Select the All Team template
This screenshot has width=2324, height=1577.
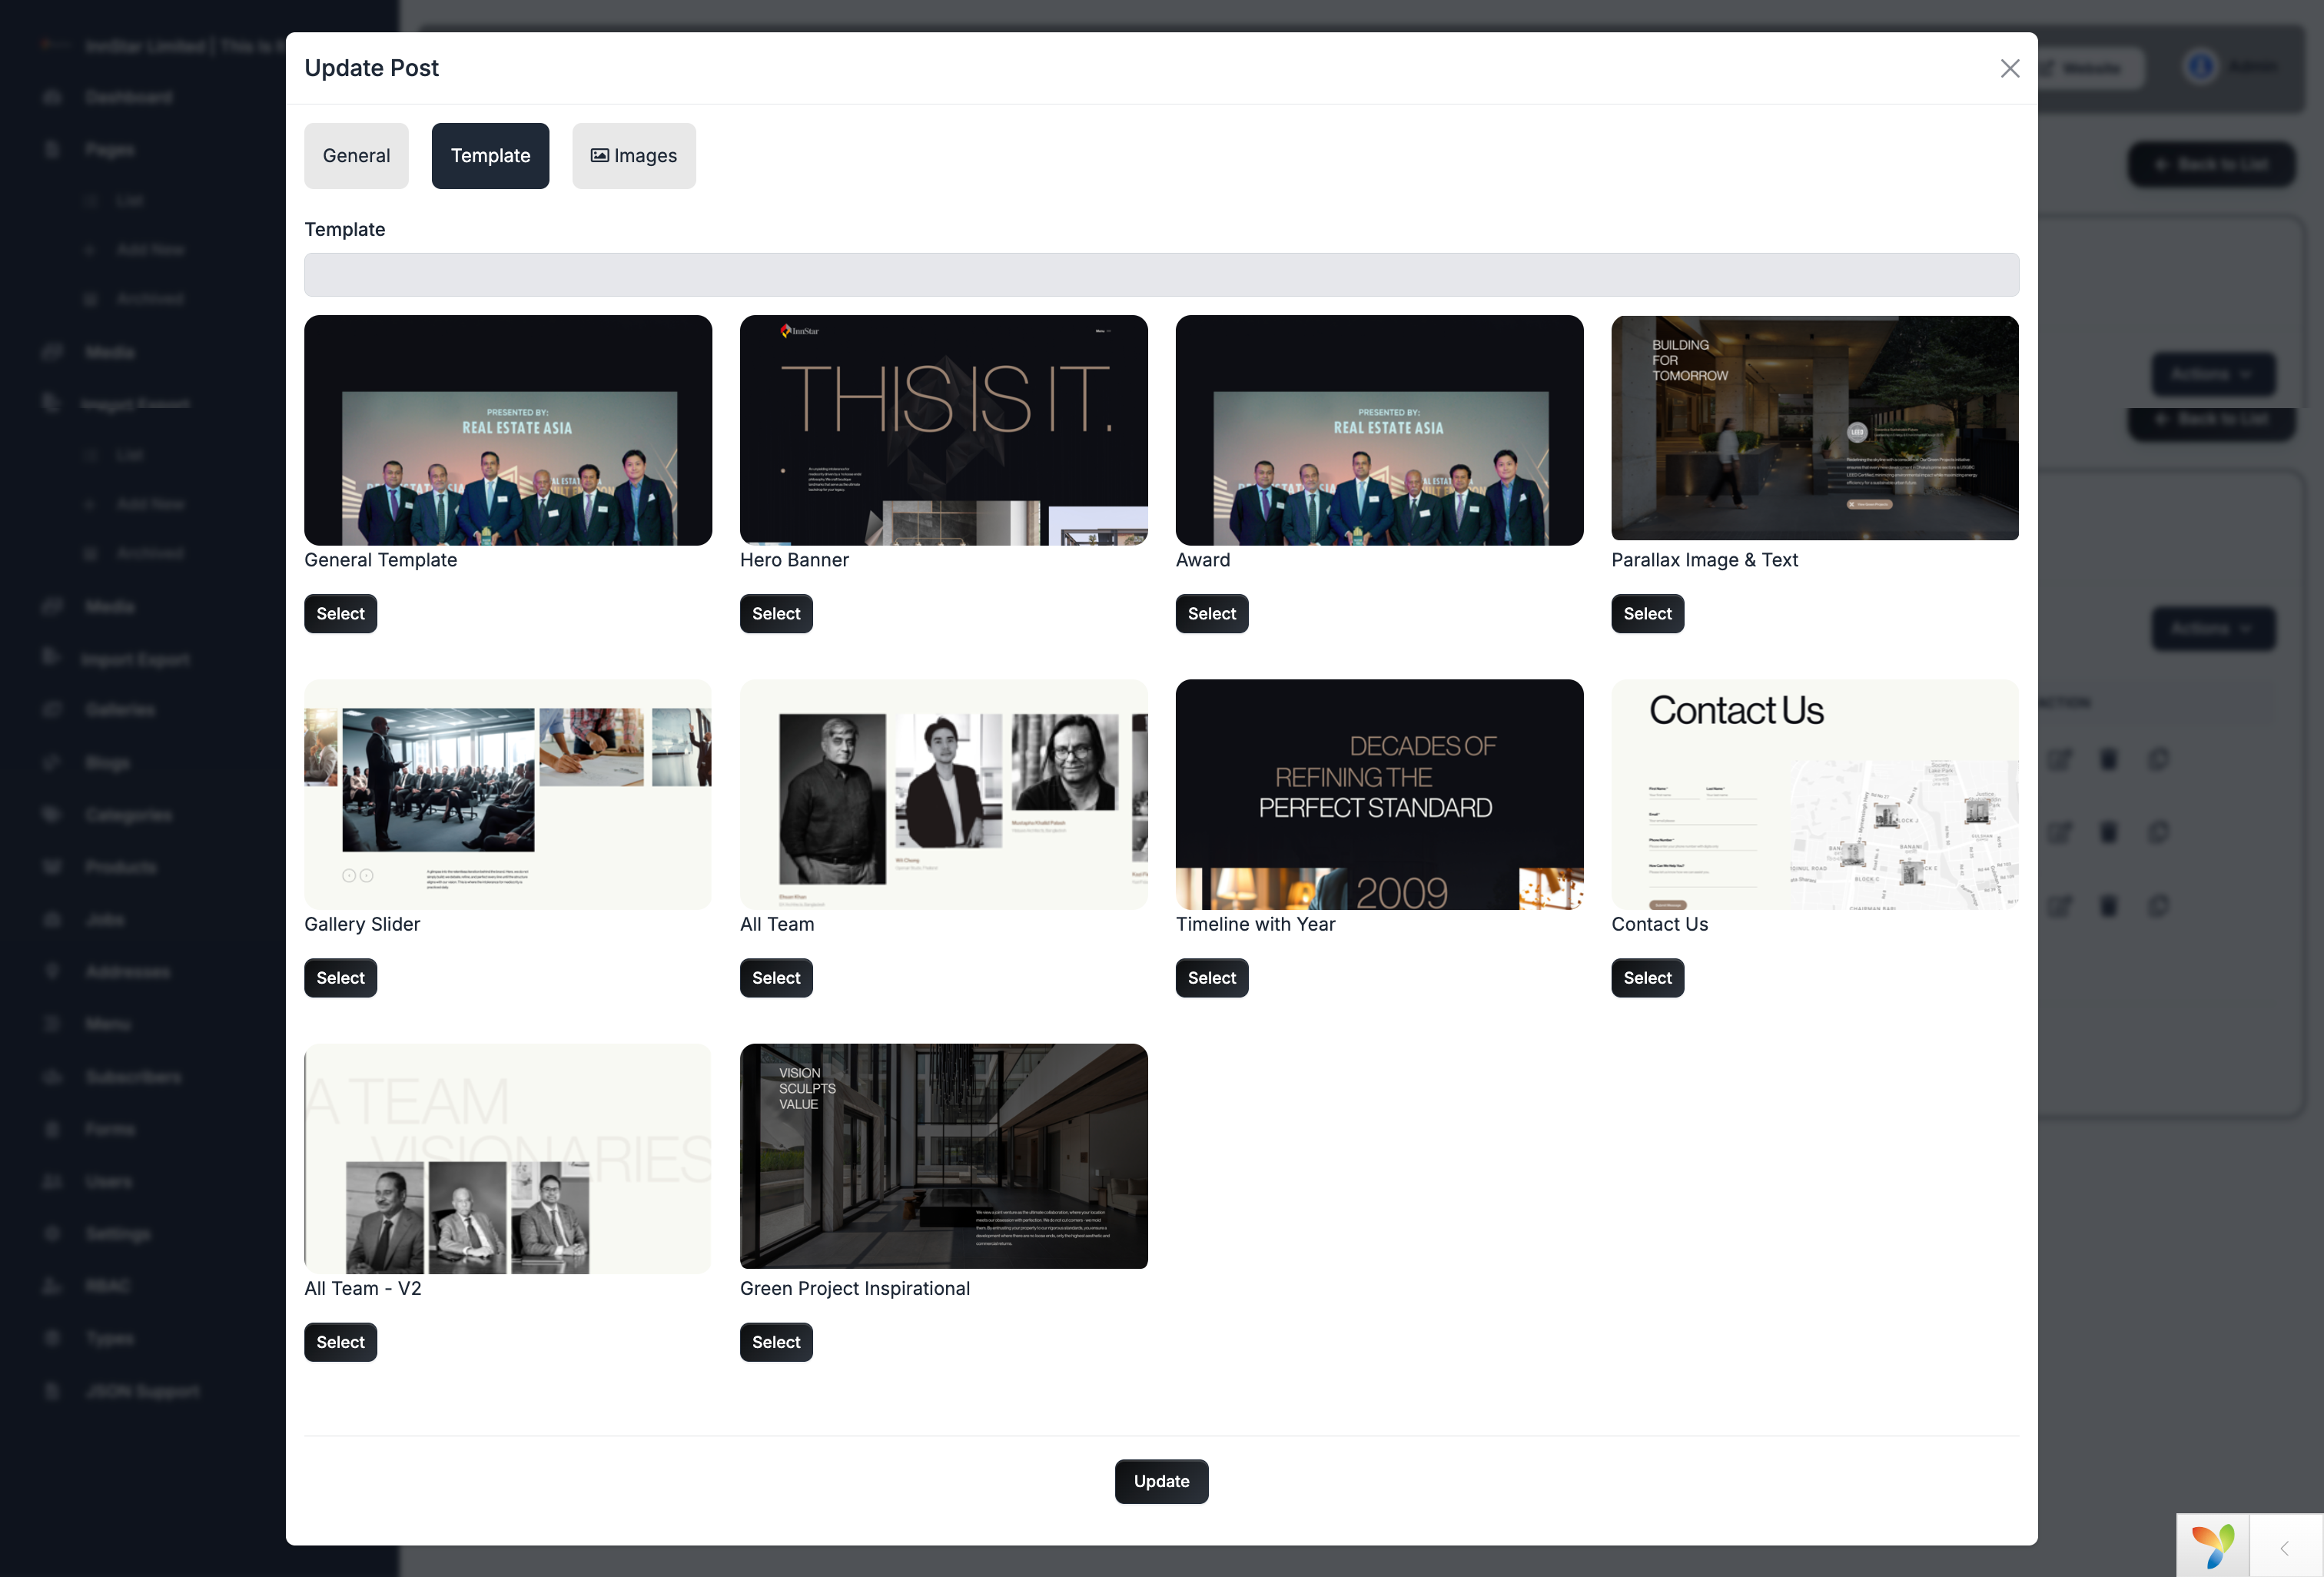tap(776, 978)
